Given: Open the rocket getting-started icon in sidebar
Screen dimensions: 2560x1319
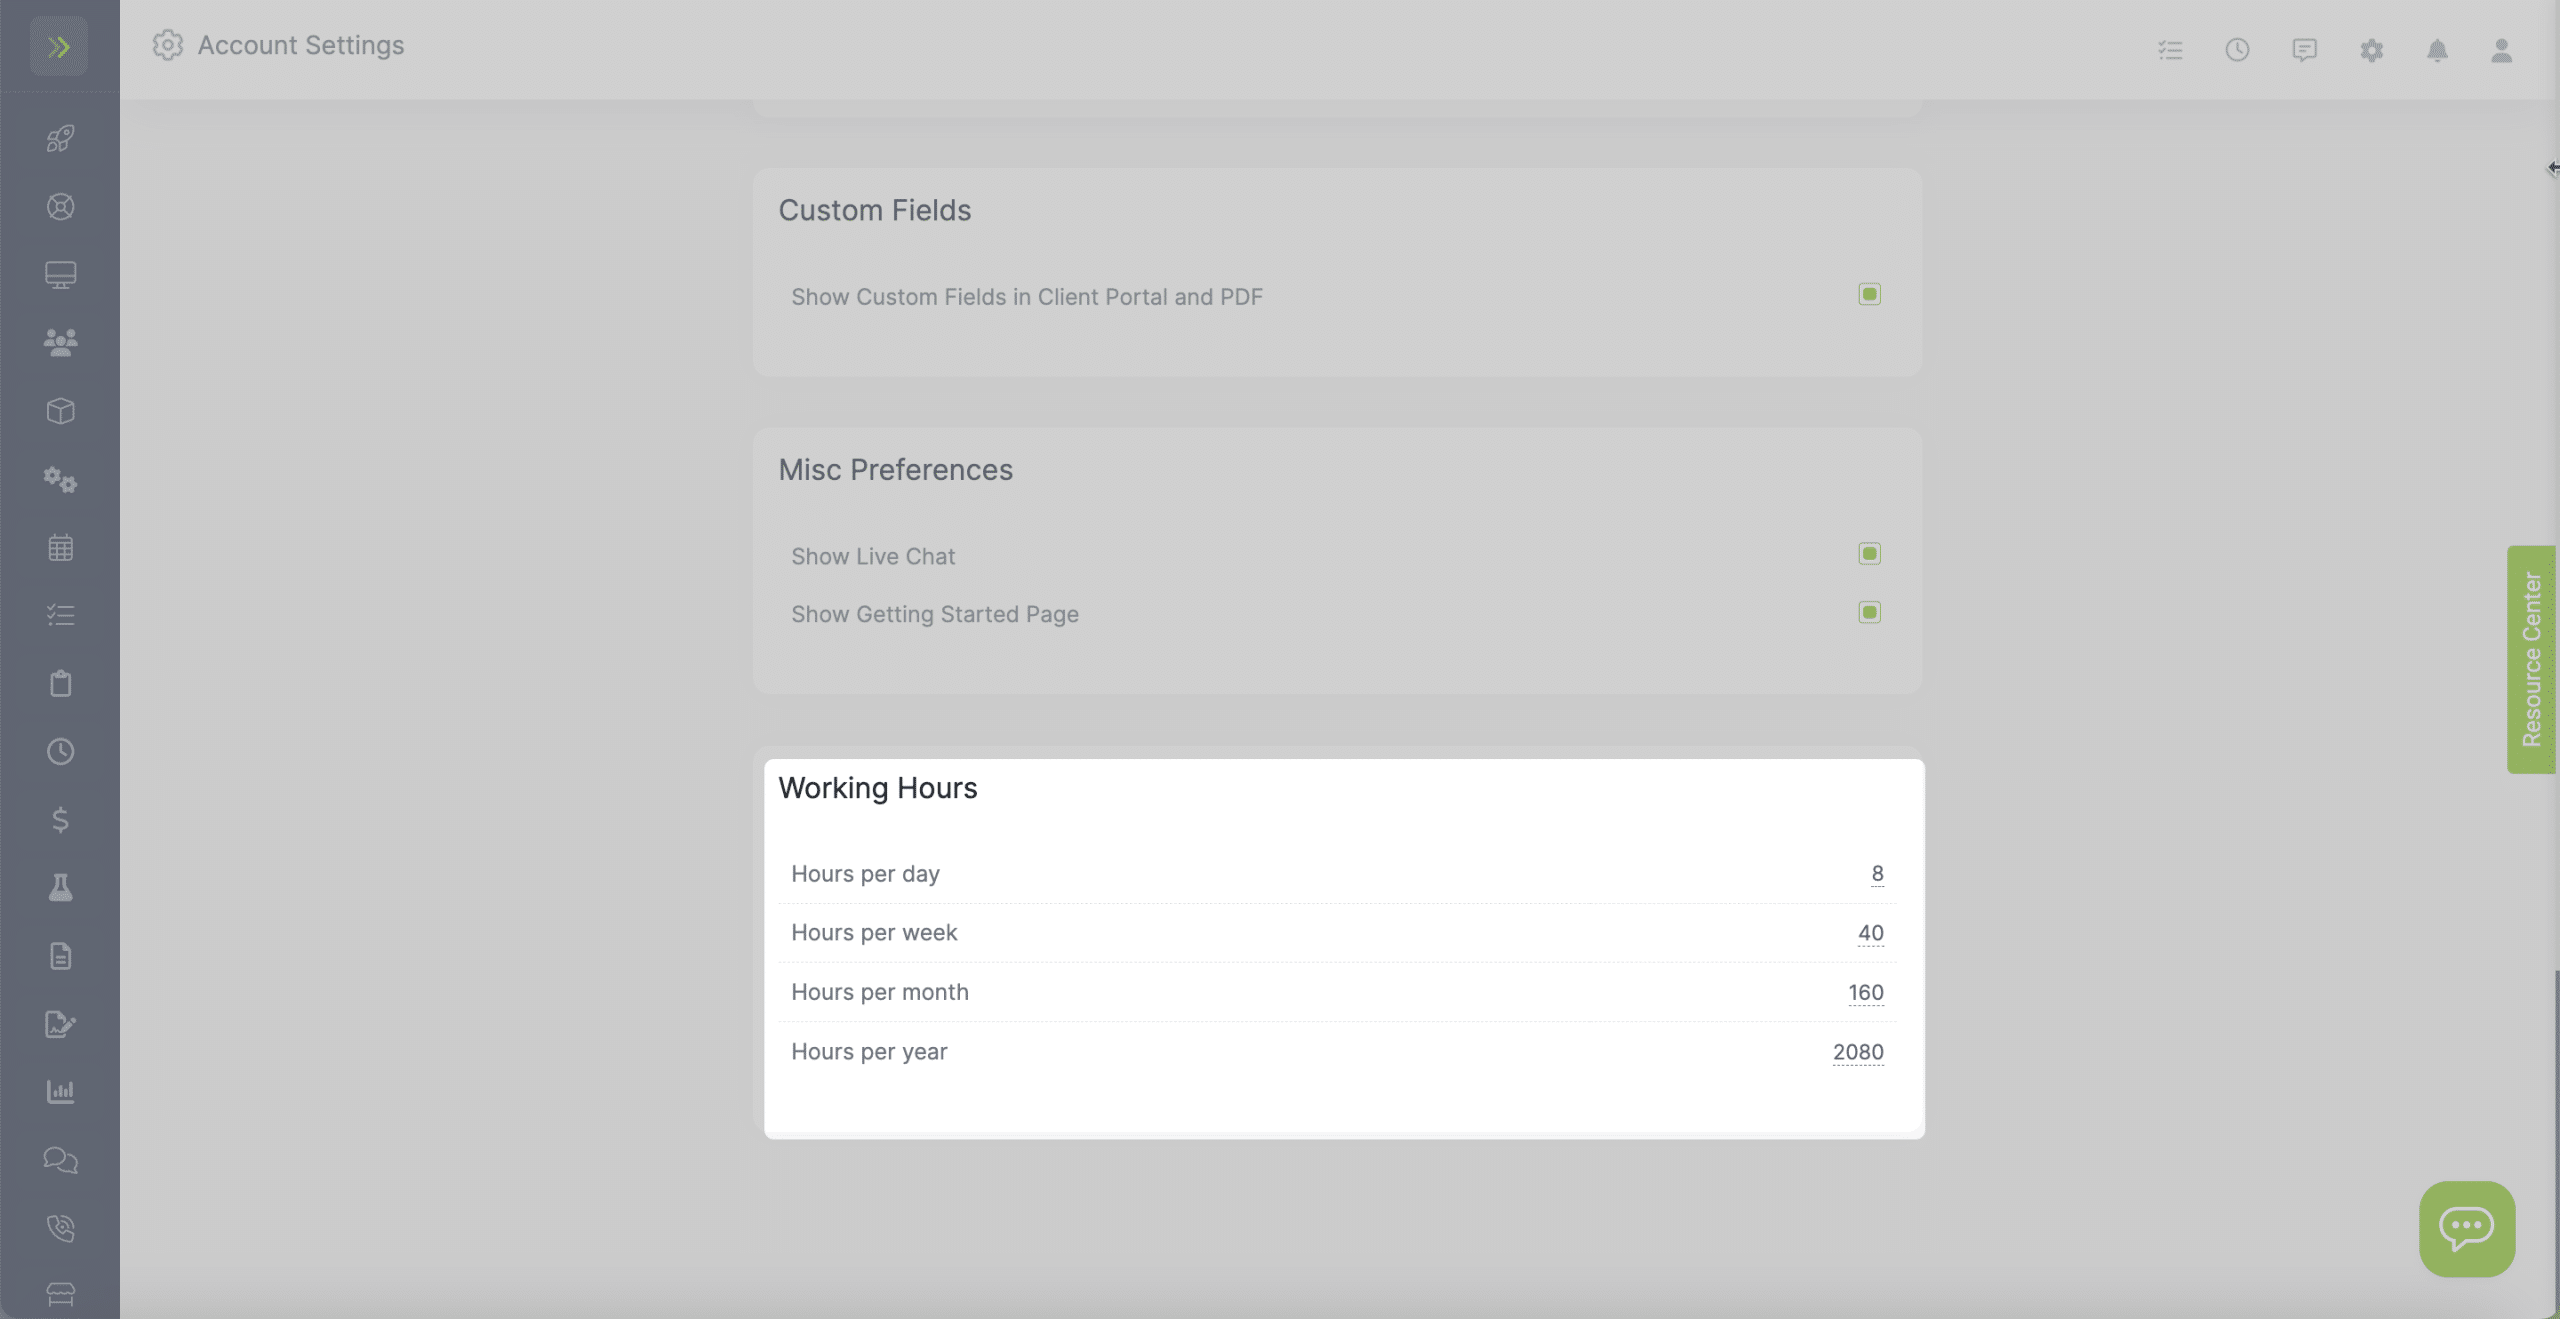Looking at the screenshot, I should [60, 138].
